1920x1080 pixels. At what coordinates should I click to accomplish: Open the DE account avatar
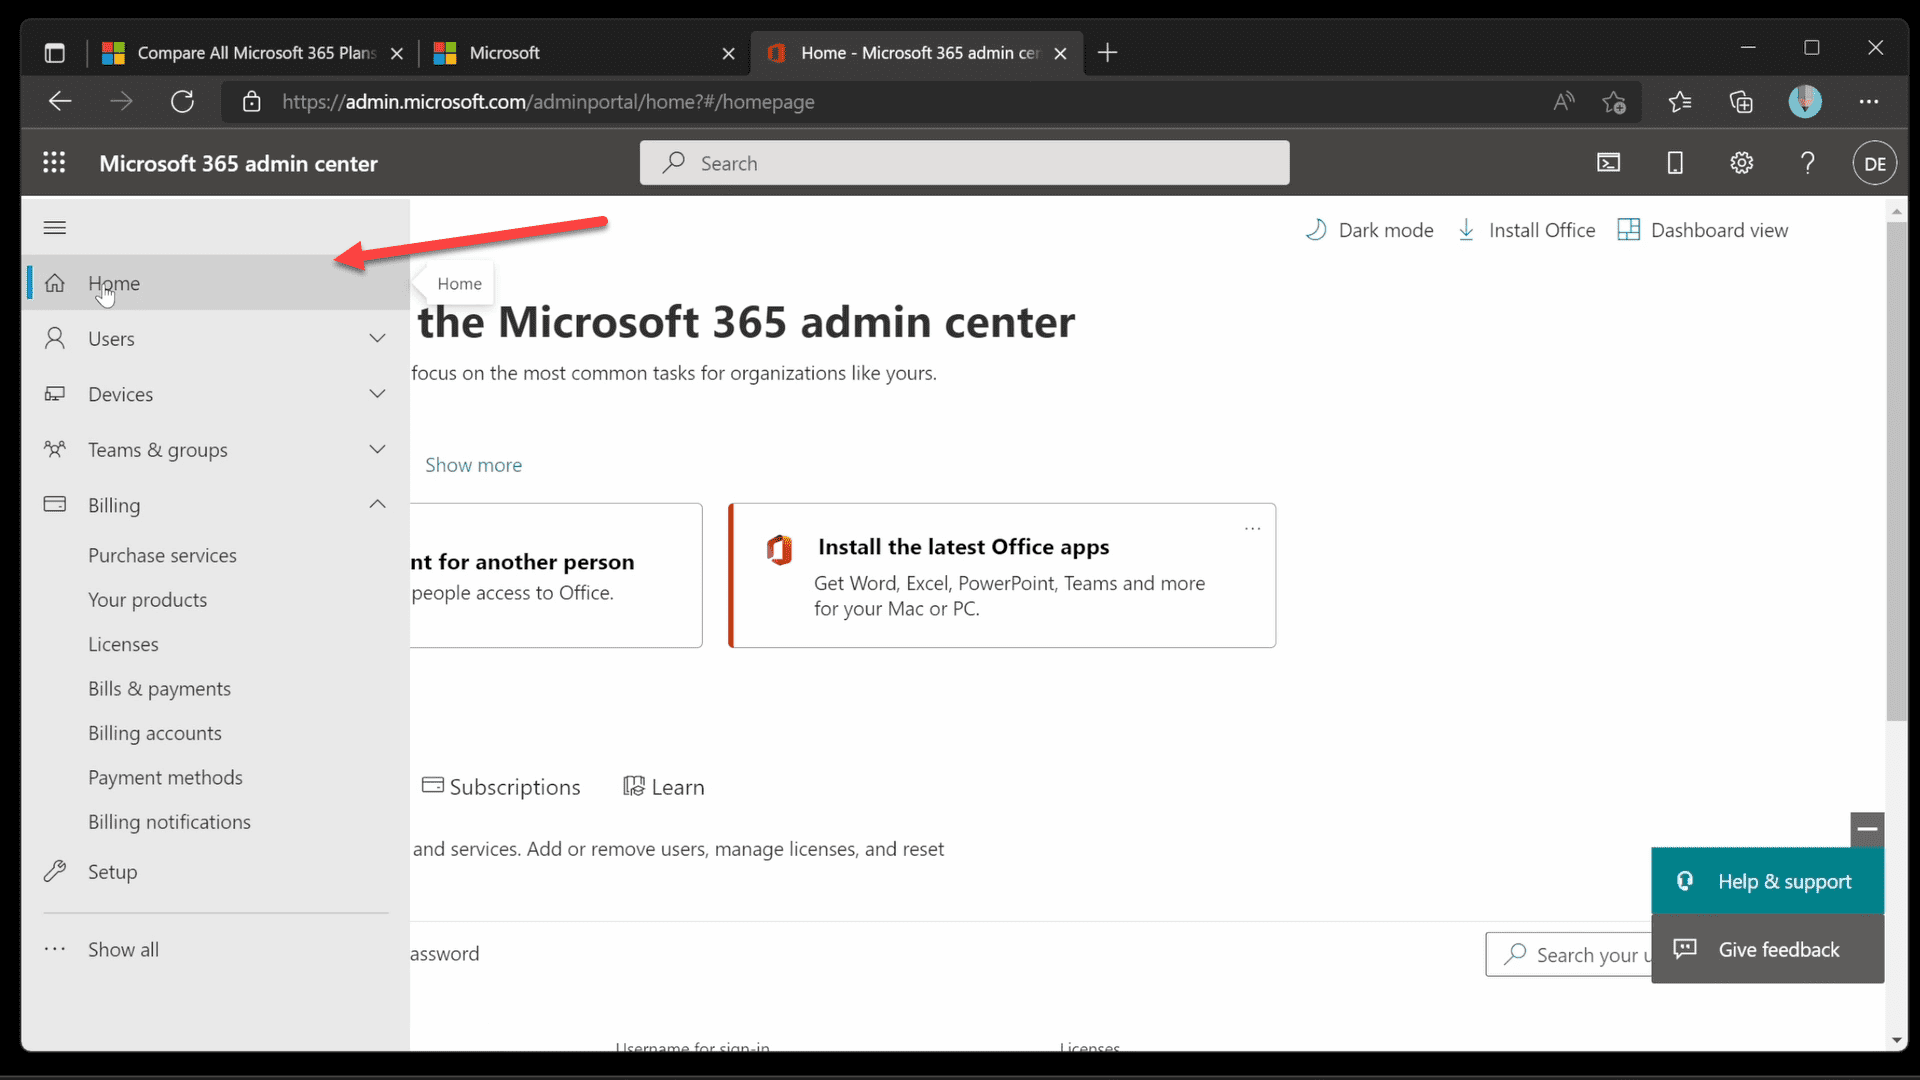point(1874,163)
